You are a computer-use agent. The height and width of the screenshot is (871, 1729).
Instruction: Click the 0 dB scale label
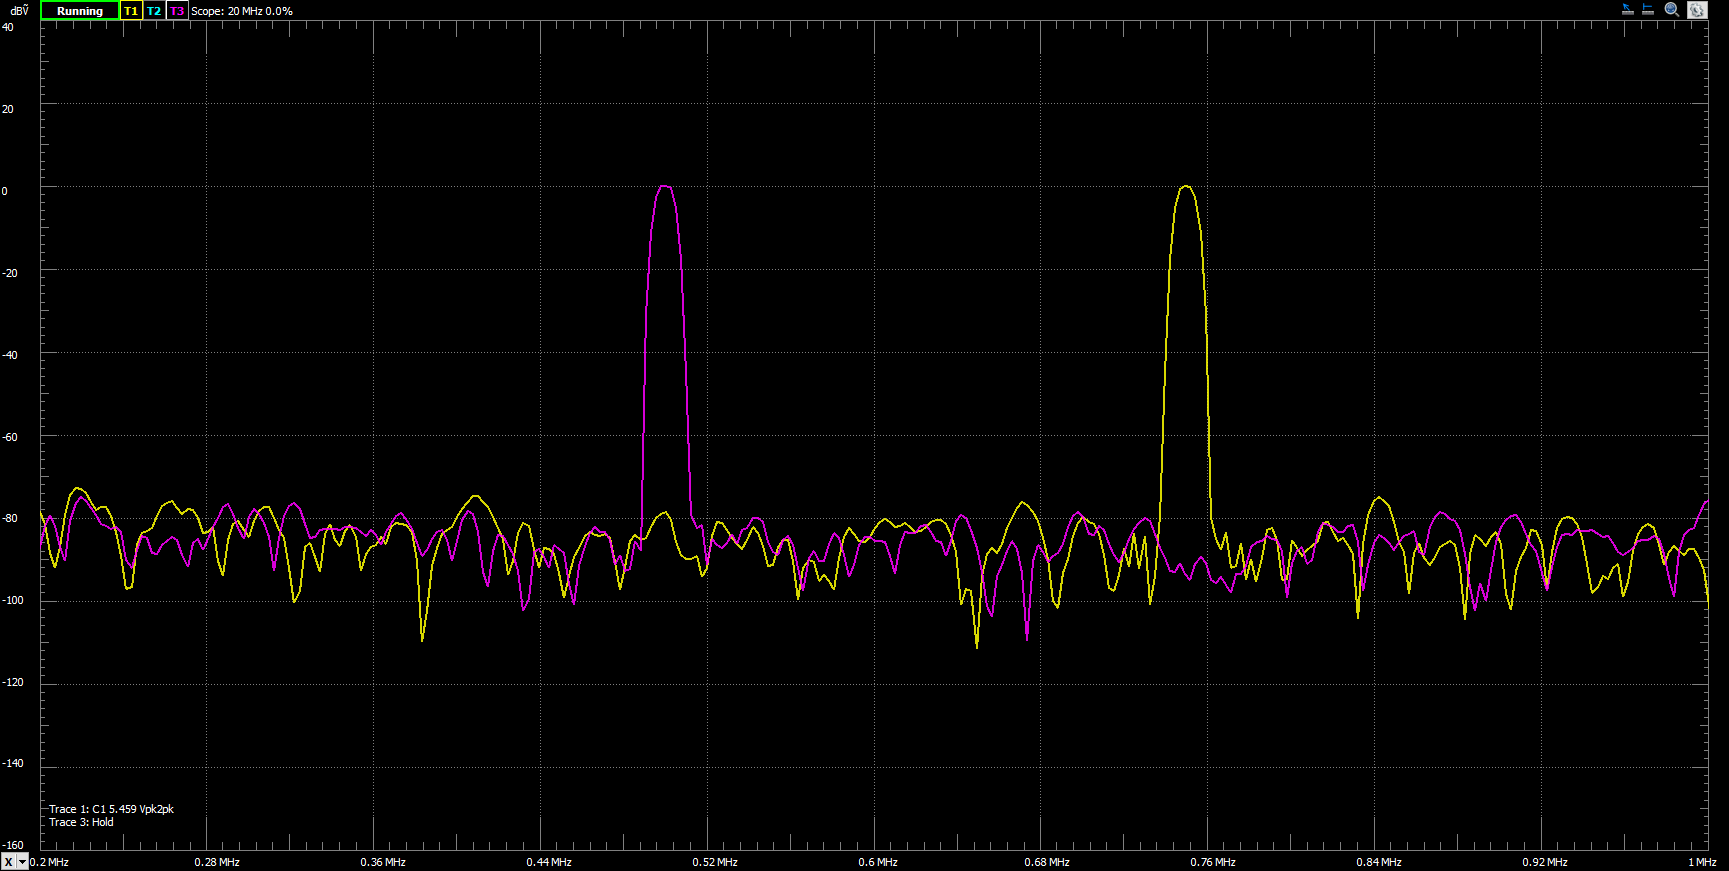tap(5, 191)
